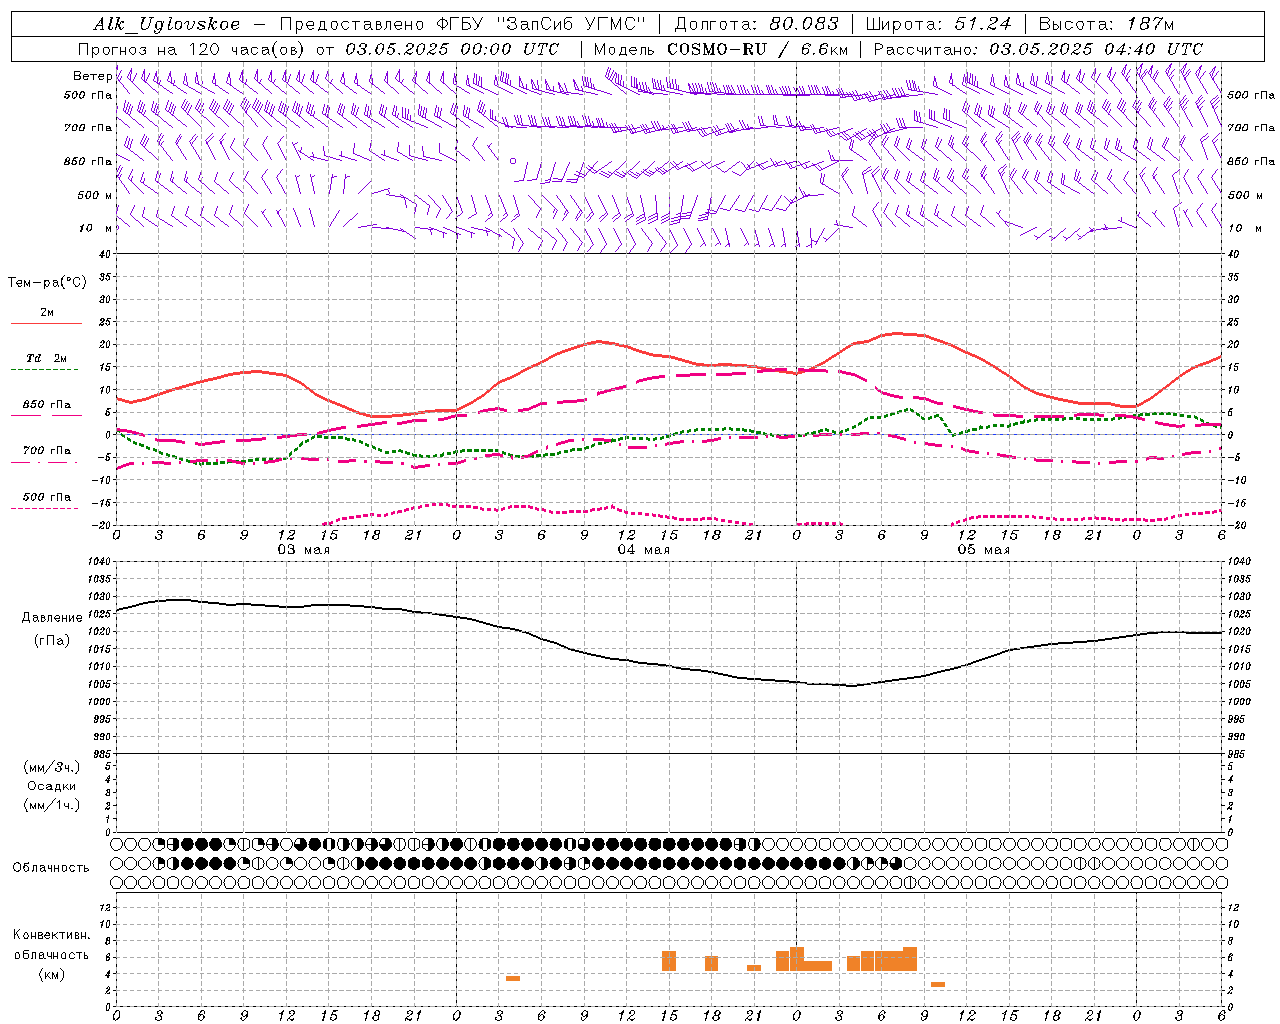This screenshot has height=1024, width=1280.
Task: Select the text 'Предоставлено ФГБУ "ЗапСиб УГМС"'
Action: (463, 24)
